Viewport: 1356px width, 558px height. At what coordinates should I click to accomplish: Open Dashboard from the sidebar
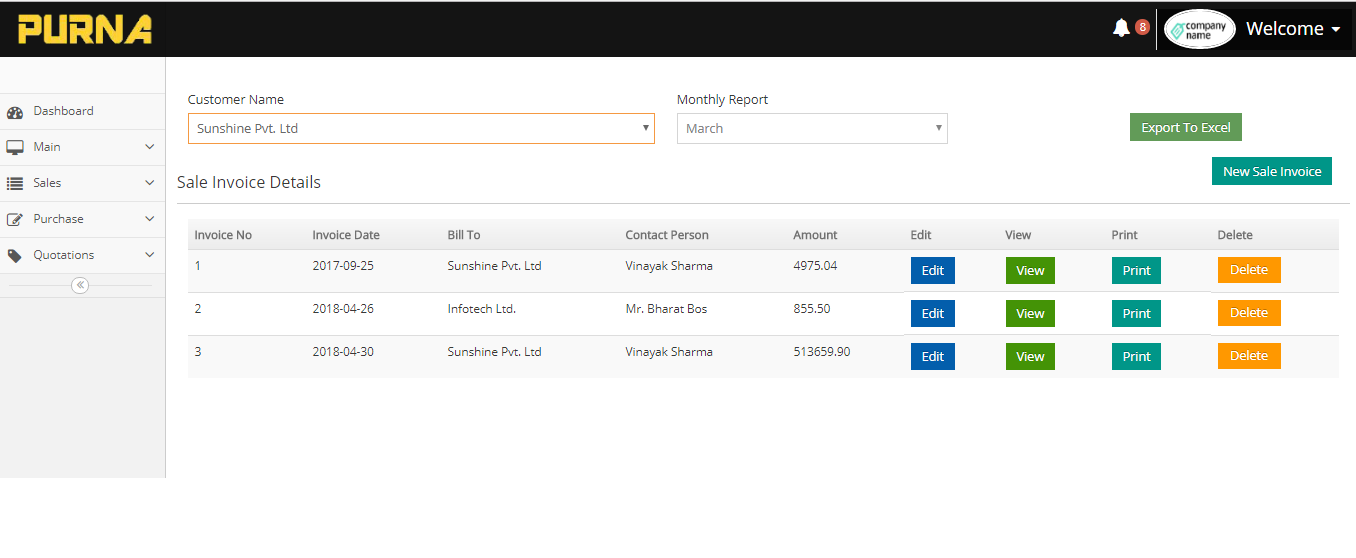pyautogui.click(x=63, y=111)
